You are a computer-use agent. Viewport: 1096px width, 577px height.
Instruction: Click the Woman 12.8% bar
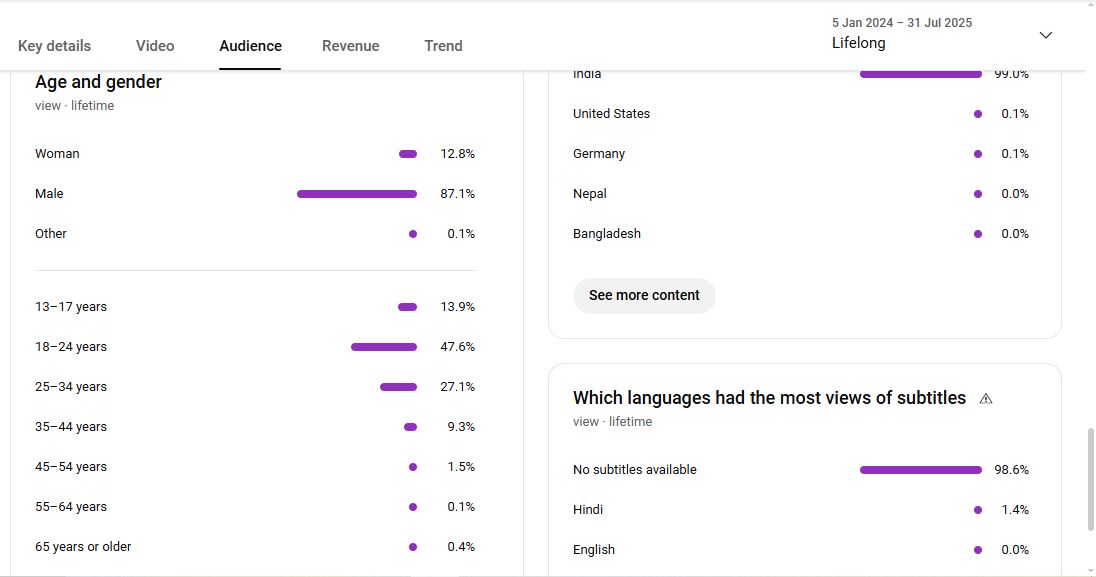click(408, 154)
